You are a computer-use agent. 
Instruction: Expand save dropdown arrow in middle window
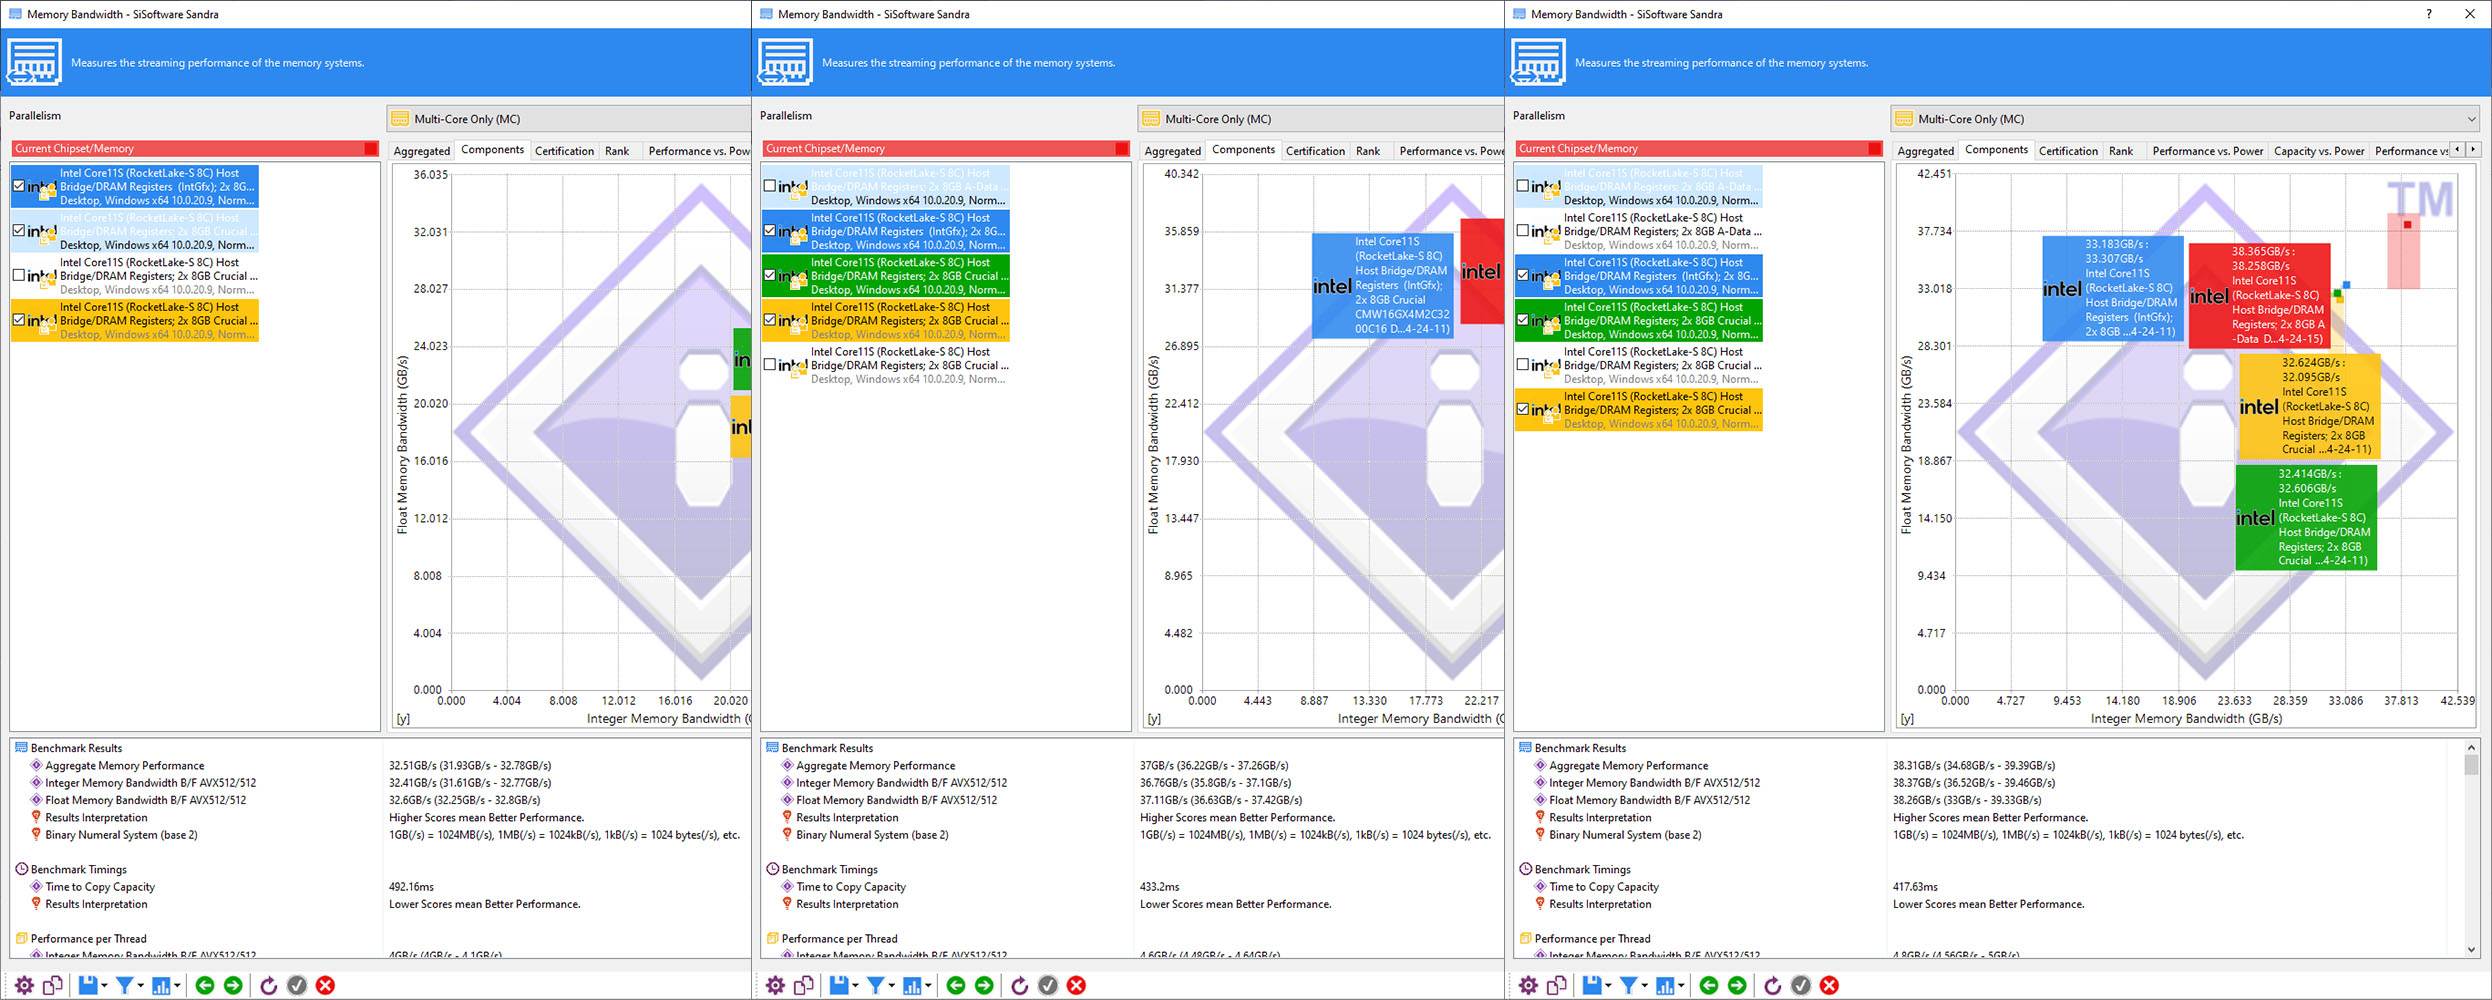855,987
